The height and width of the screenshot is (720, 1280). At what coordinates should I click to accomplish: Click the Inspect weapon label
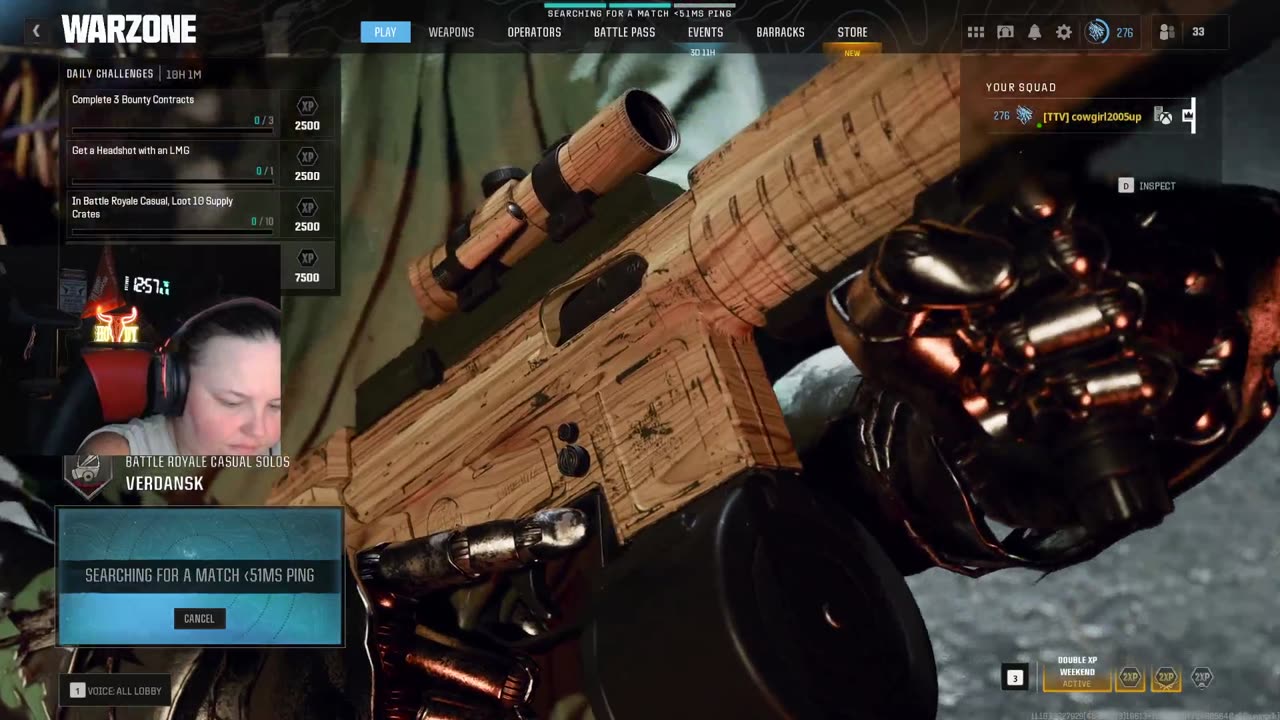1157,186
